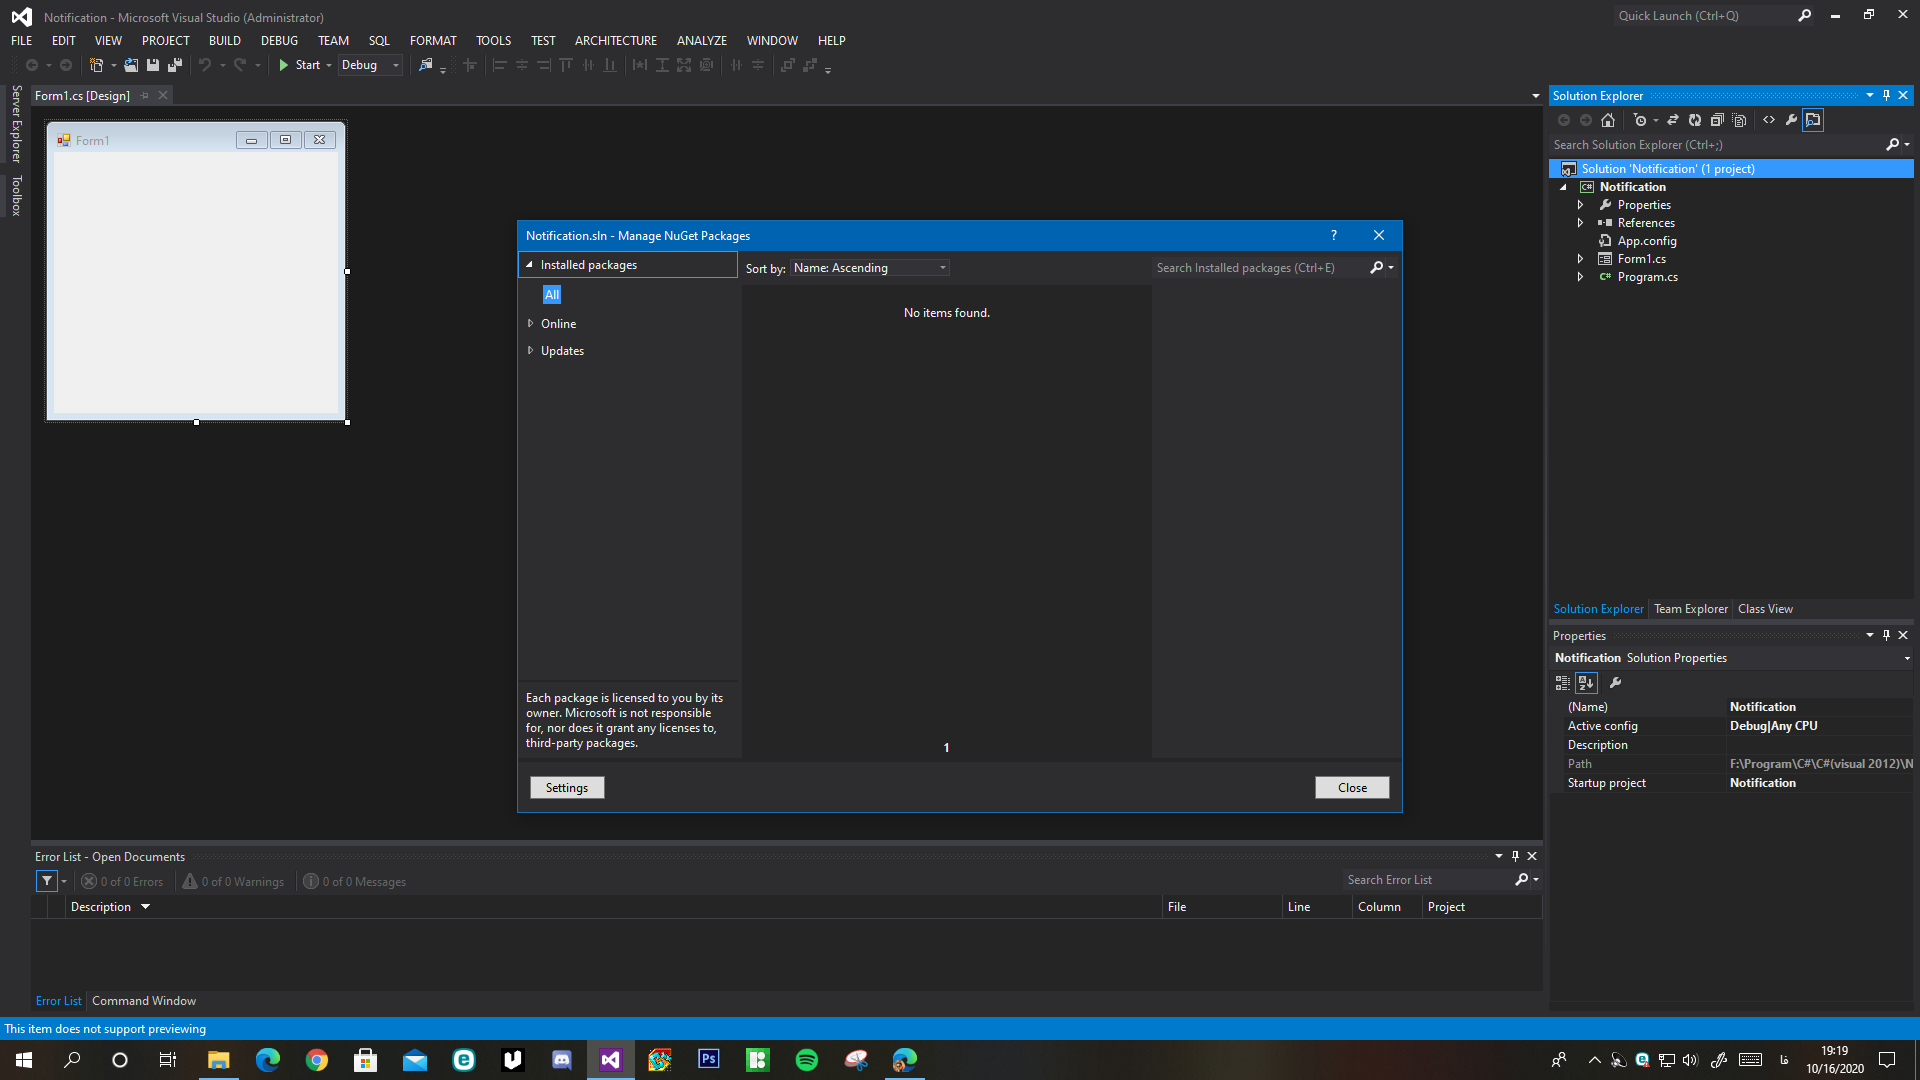Select App.config in Solution Explorer

point(1647,241)
